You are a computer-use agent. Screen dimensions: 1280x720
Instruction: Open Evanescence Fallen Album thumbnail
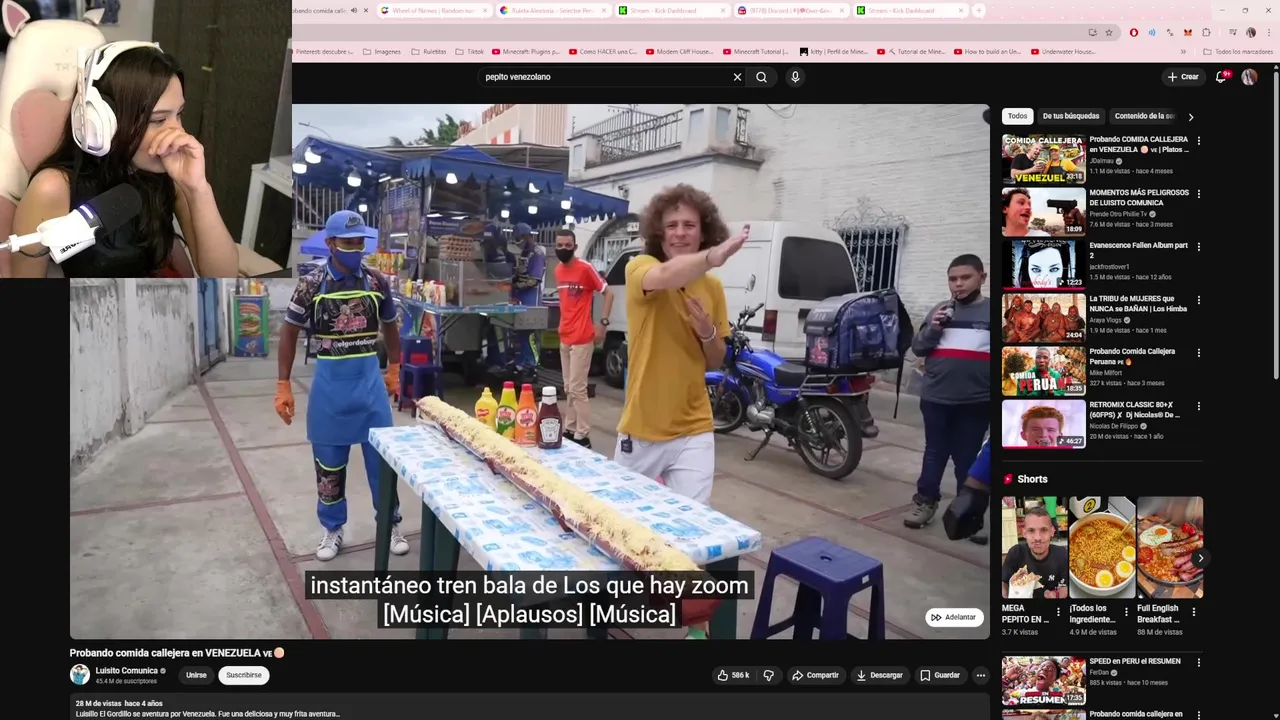[x=1044, y=264]
